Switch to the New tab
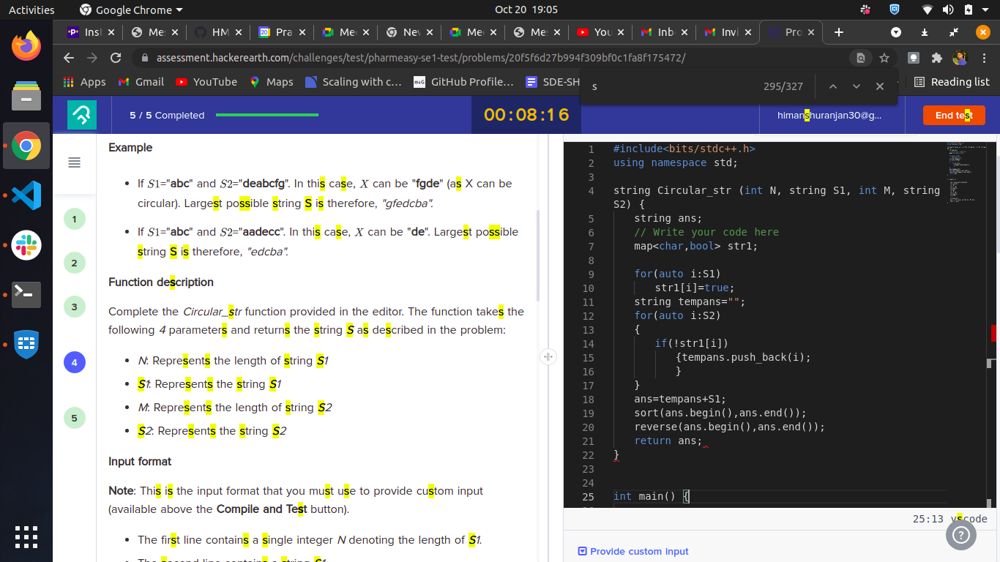This screenshot has height=562, width=1000. (x=404, y=32)
